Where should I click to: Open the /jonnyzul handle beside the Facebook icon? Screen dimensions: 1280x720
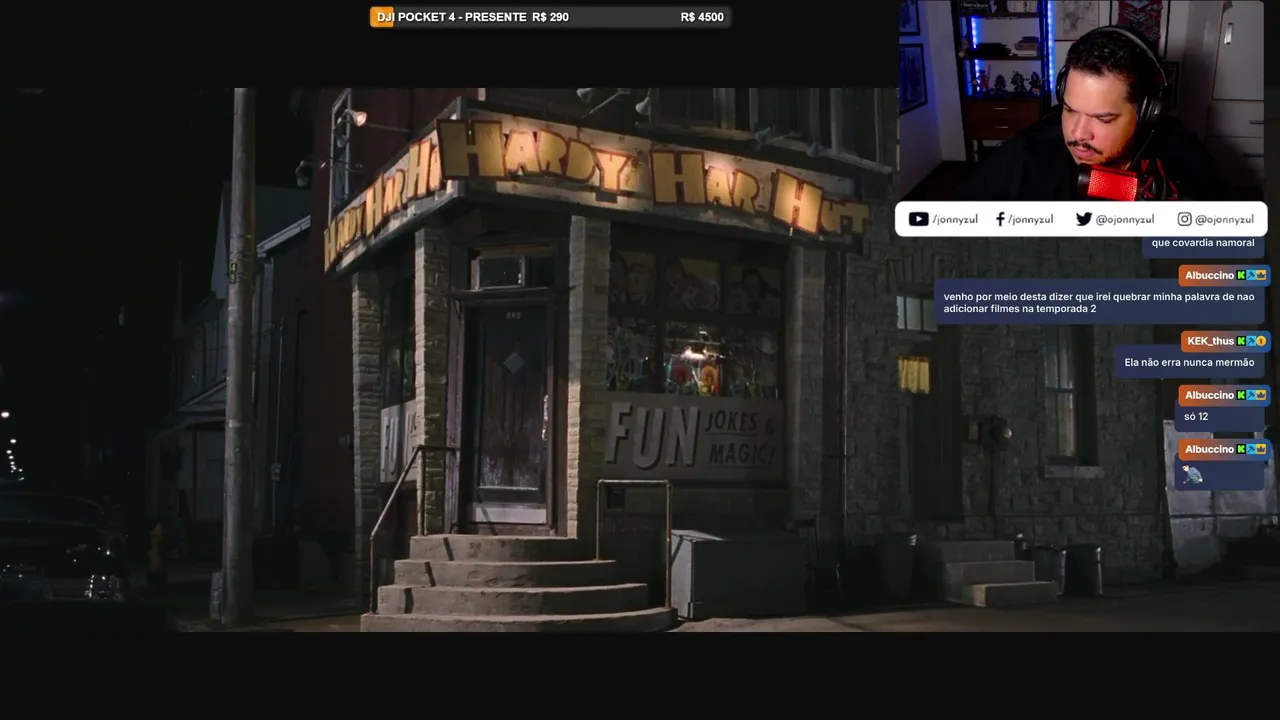point(1030,219)
